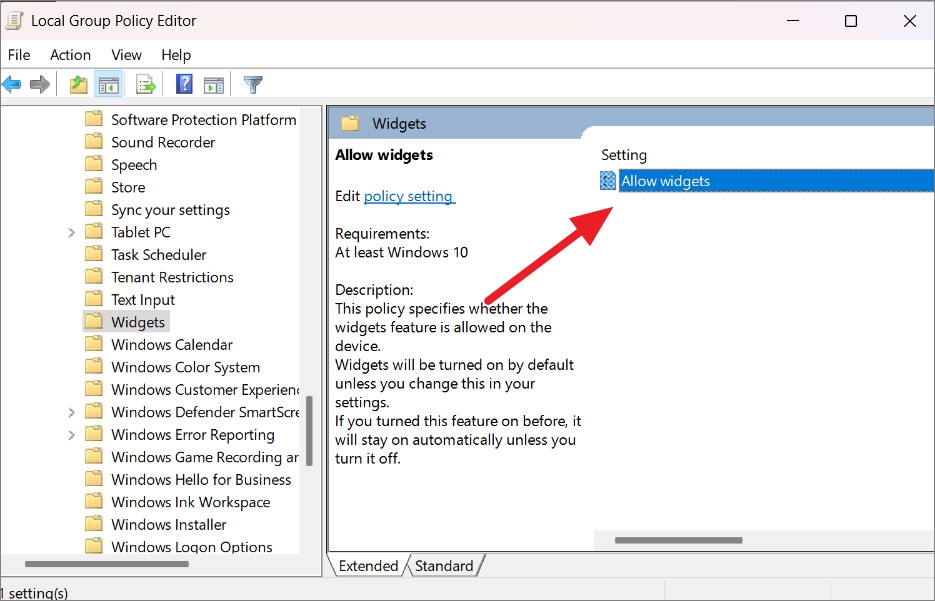Click the tree pane horizontal scrollbar thumb
This screenshot has height=601, width=935.
(x=107, y=564)
